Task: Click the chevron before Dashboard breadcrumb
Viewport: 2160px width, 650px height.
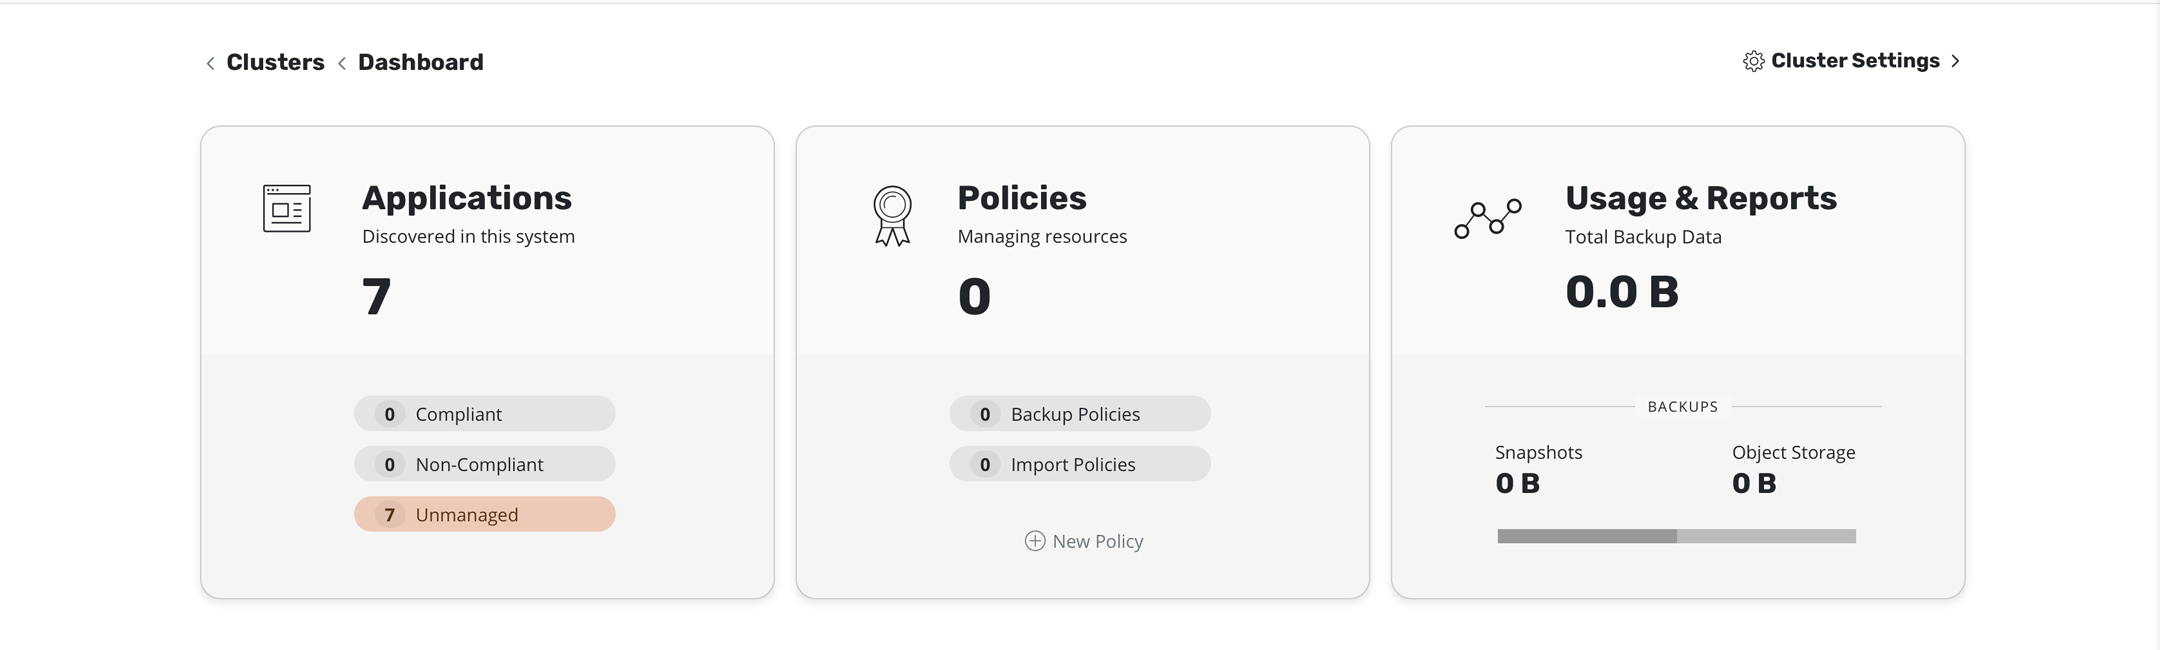Action: (x=342, y=63)
